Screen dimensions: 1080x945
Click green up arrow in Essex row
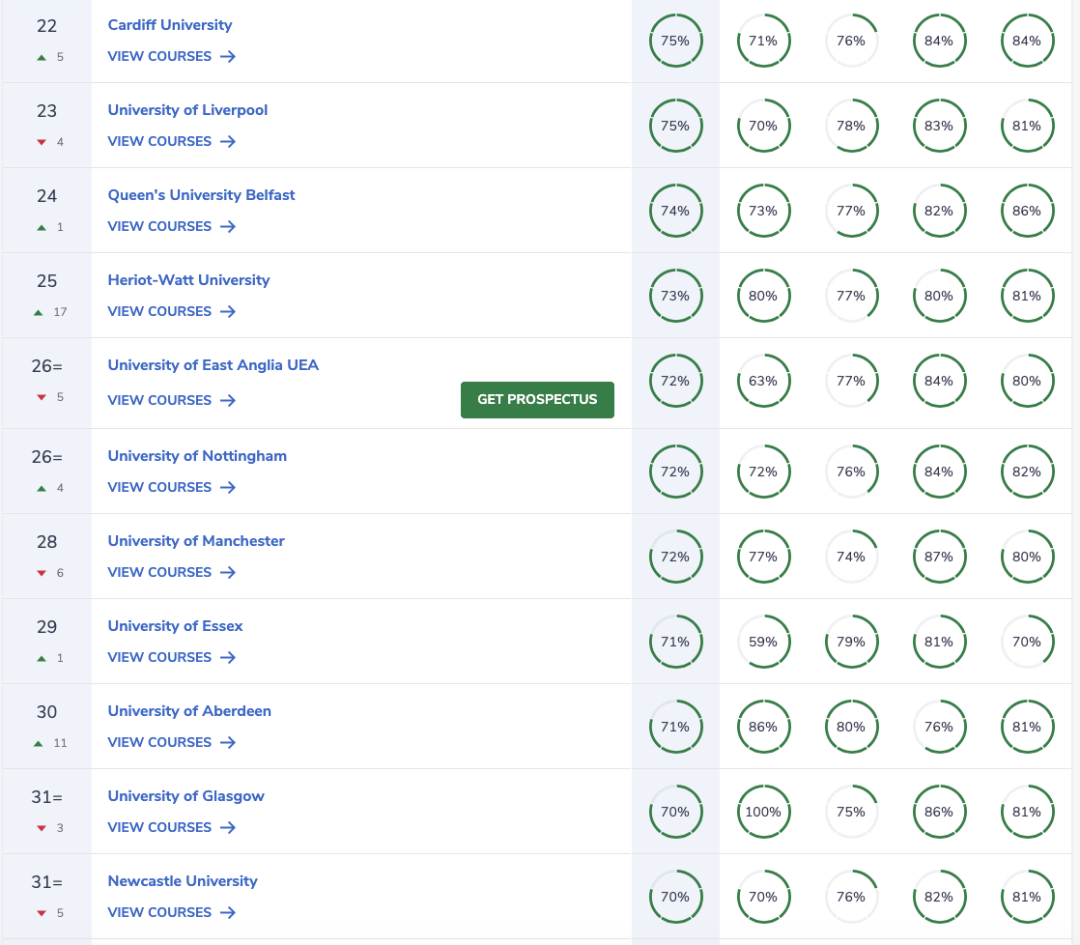point(41,659)
